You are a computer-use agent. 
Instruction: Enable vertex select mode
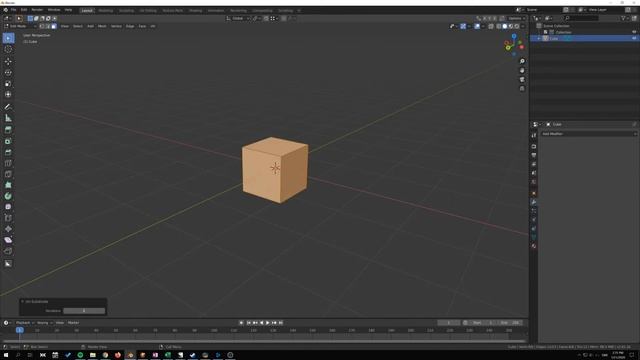42,26
